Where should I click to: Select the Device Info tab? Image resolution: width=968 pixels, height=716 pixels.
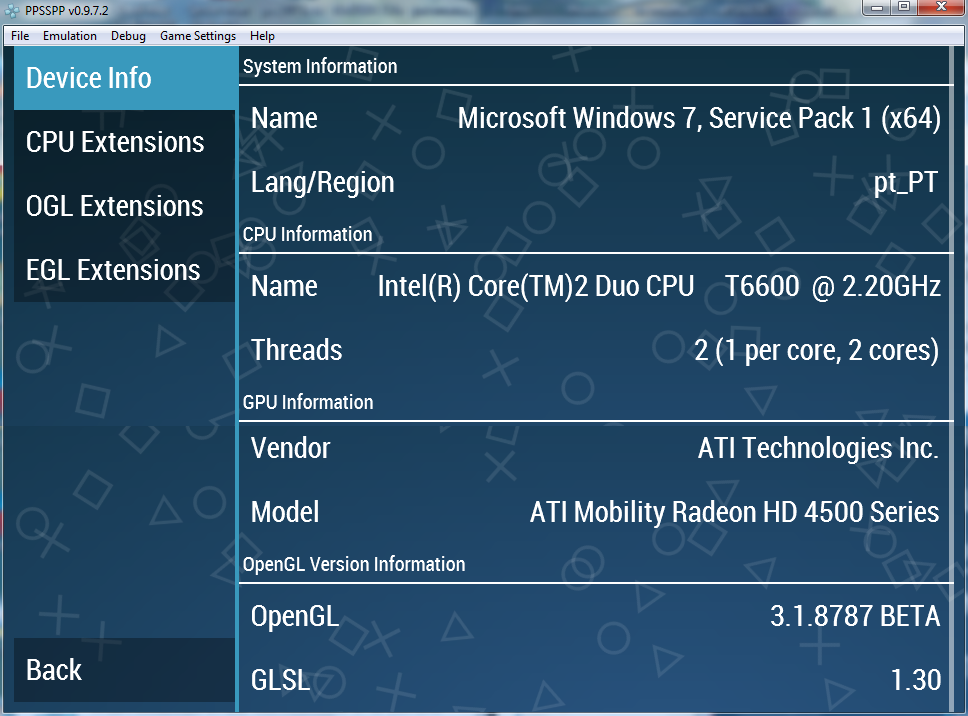(125, 78)
